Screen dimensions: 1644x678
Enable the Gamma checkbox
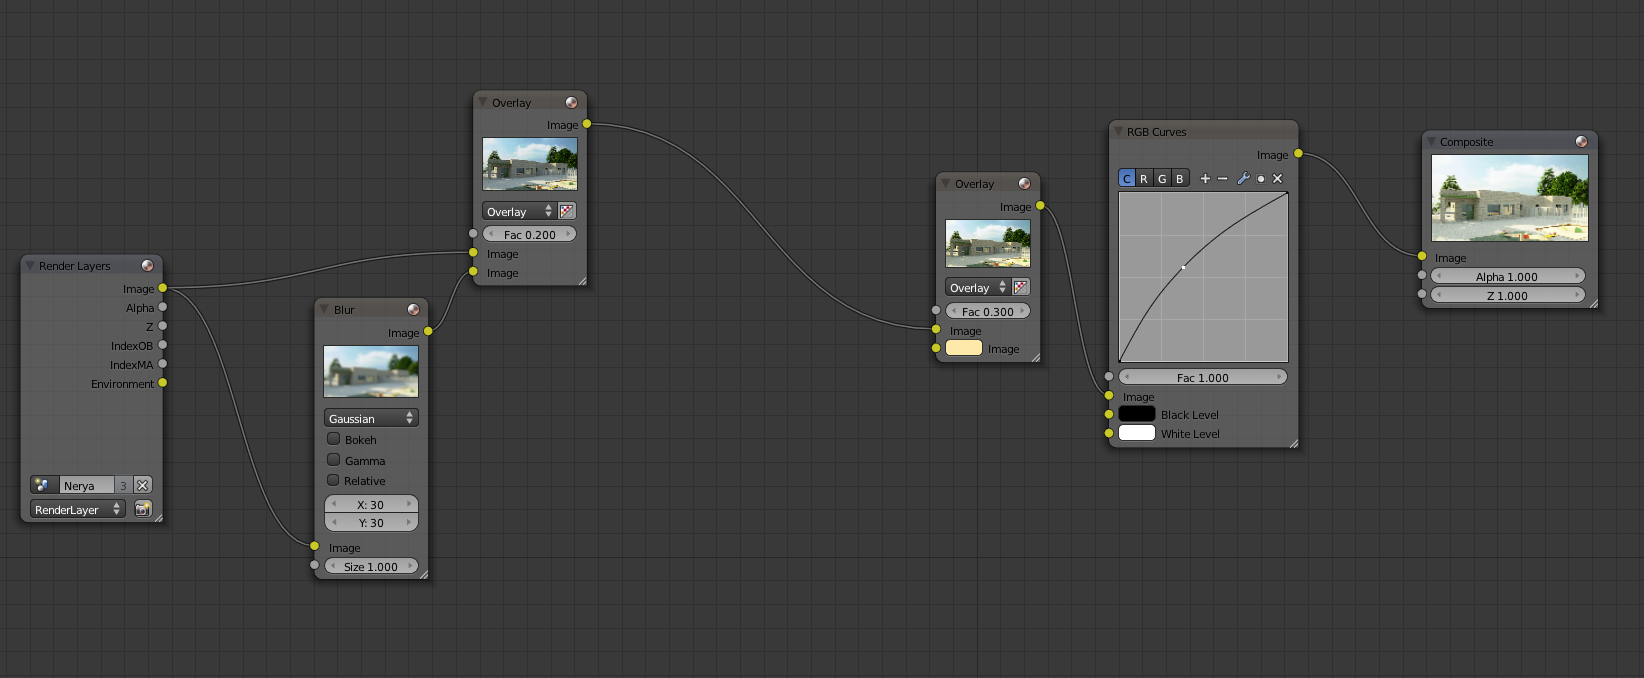[334, 460]
